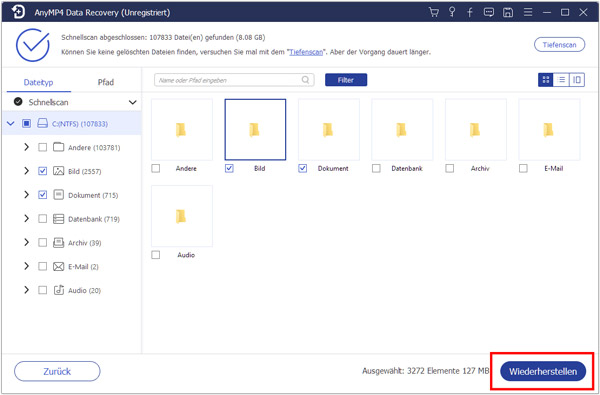Screen dimensions: 600x395
Task: Collapse the C:(NTFS) tree node
Action: 11,123
